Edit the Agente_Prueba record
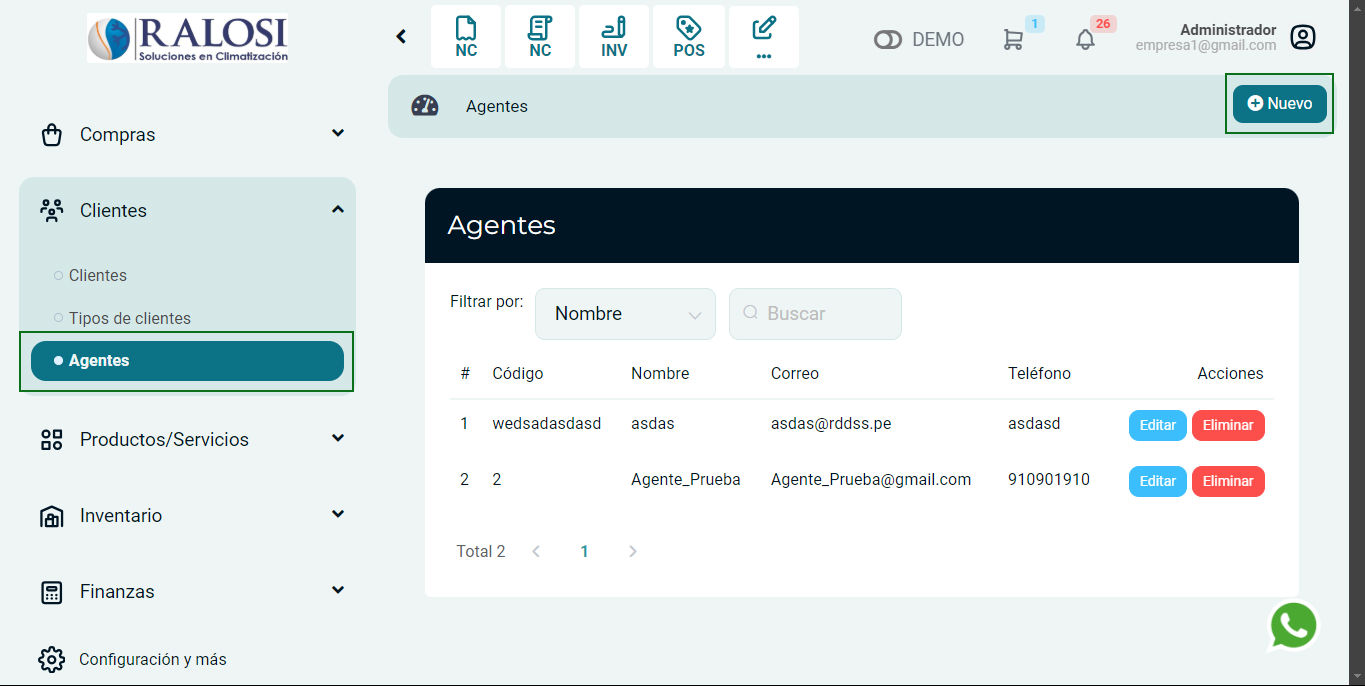 click(1157, 481)
